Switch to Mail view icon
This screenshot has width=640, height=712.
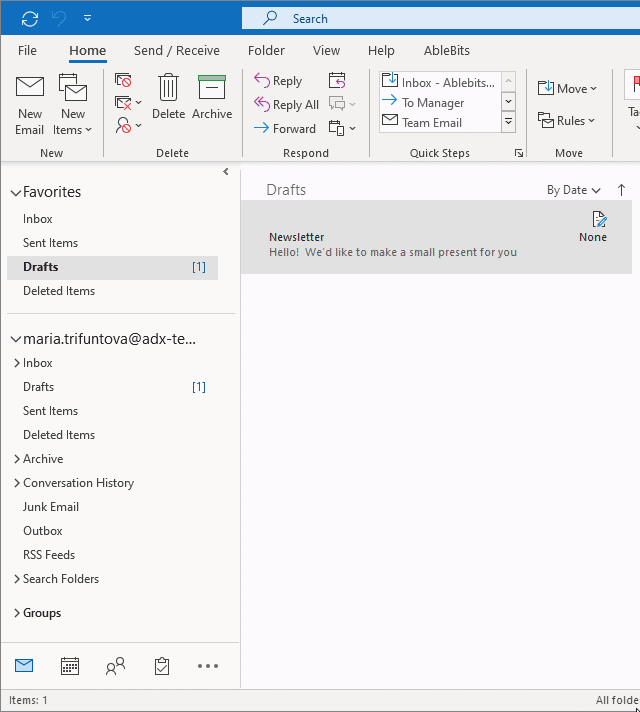24,666
